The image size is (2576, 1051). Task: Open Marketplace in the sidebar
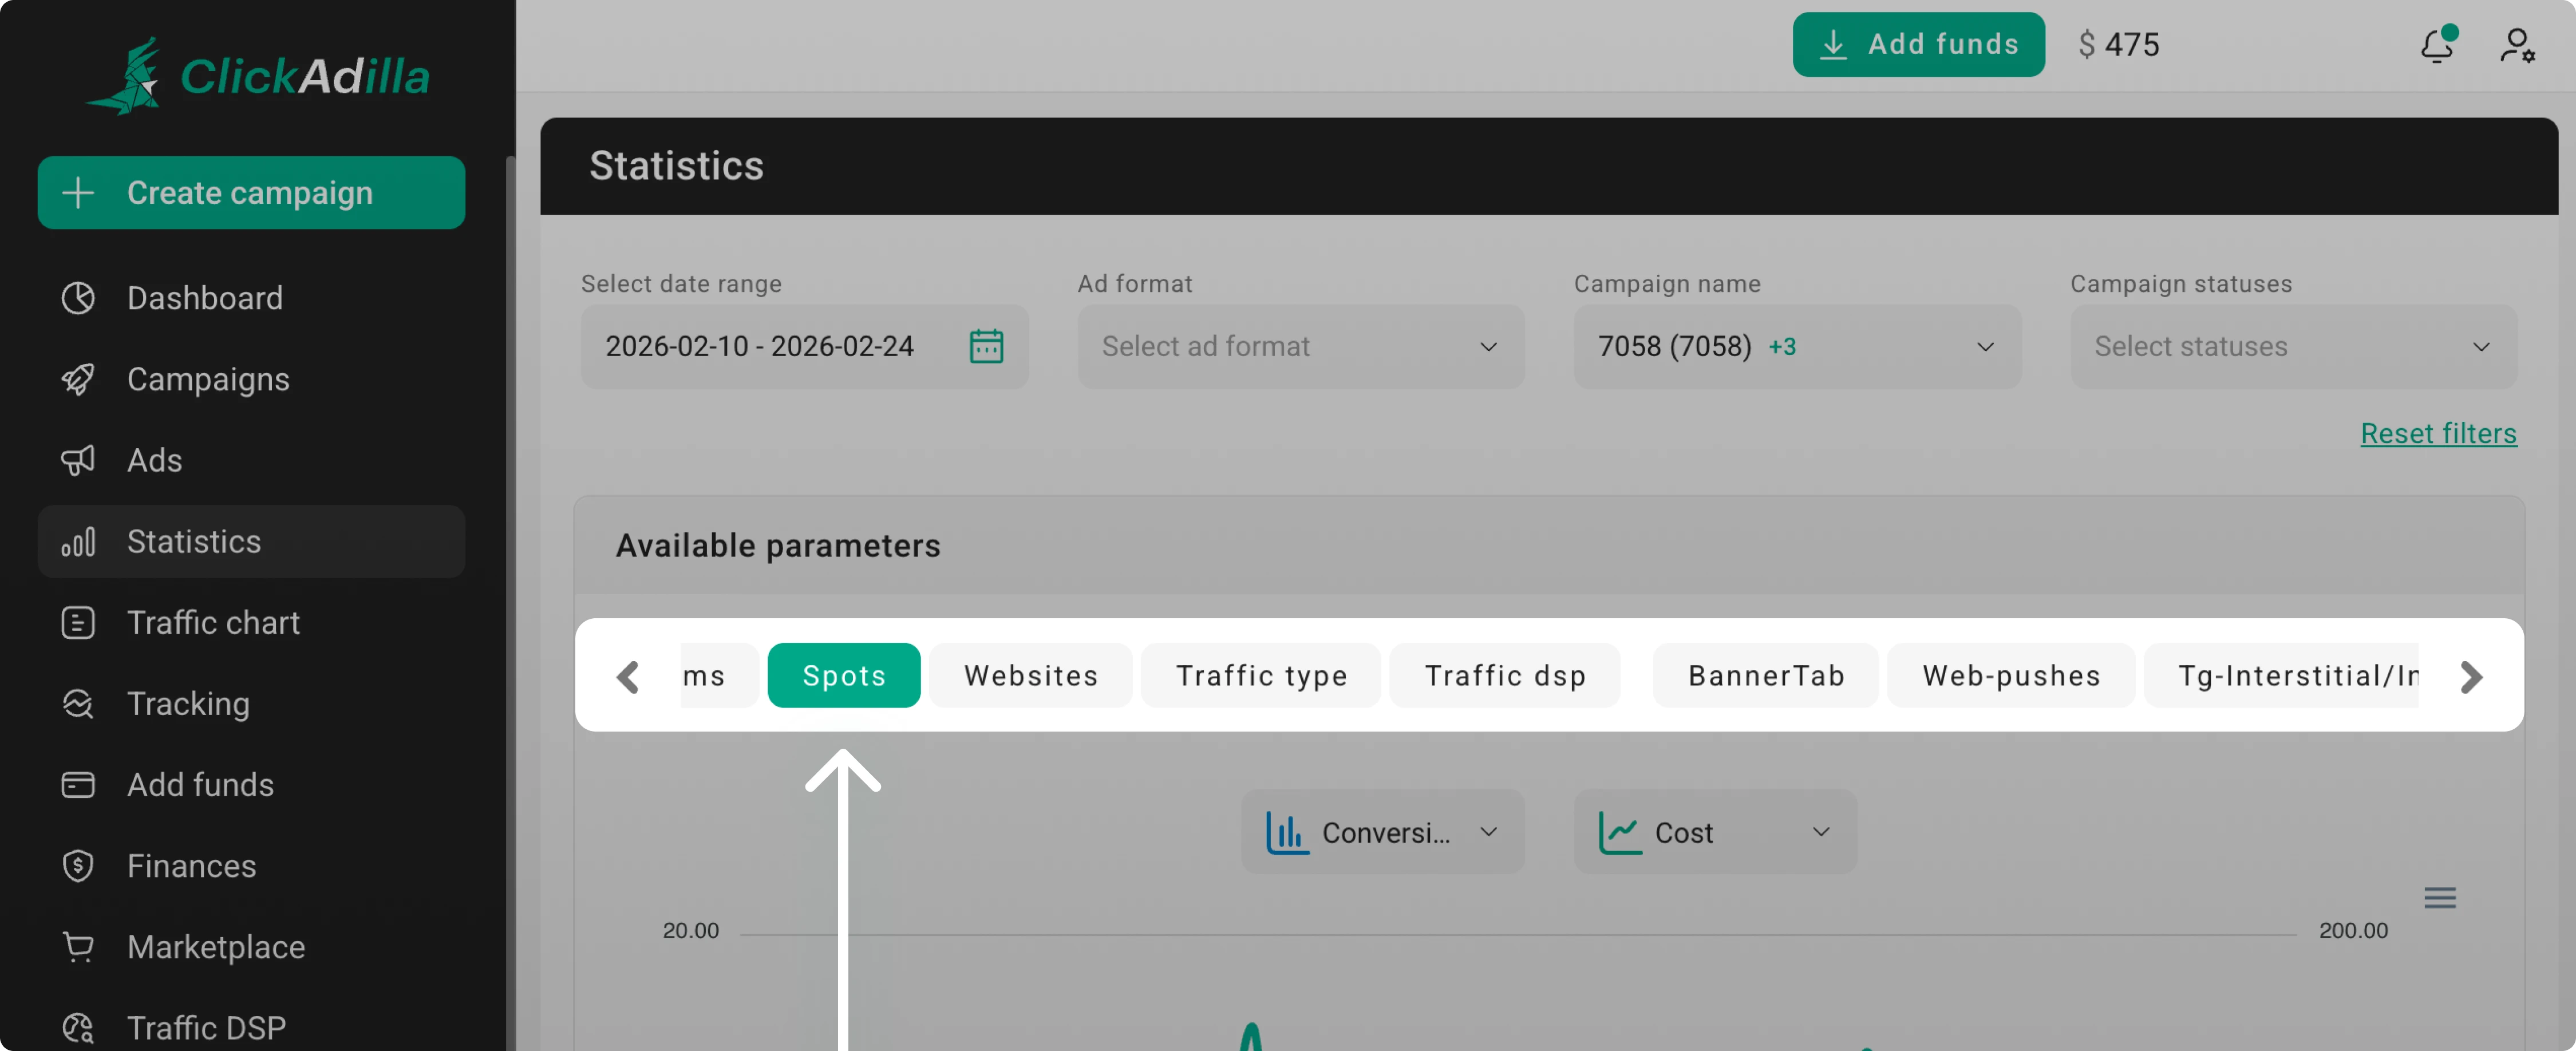tap(251, 946)
